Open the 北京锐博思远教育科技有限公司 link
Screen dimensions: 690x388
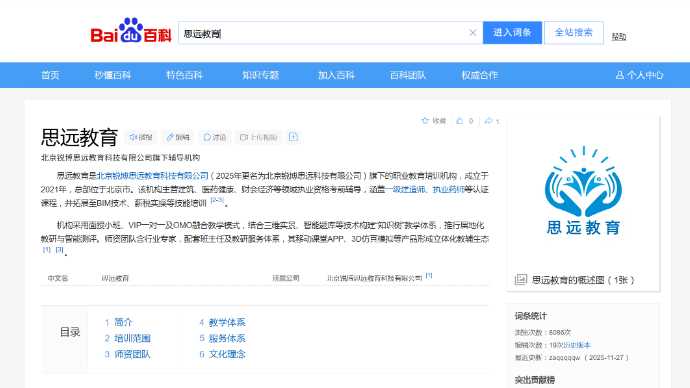[x=153, y=176]
